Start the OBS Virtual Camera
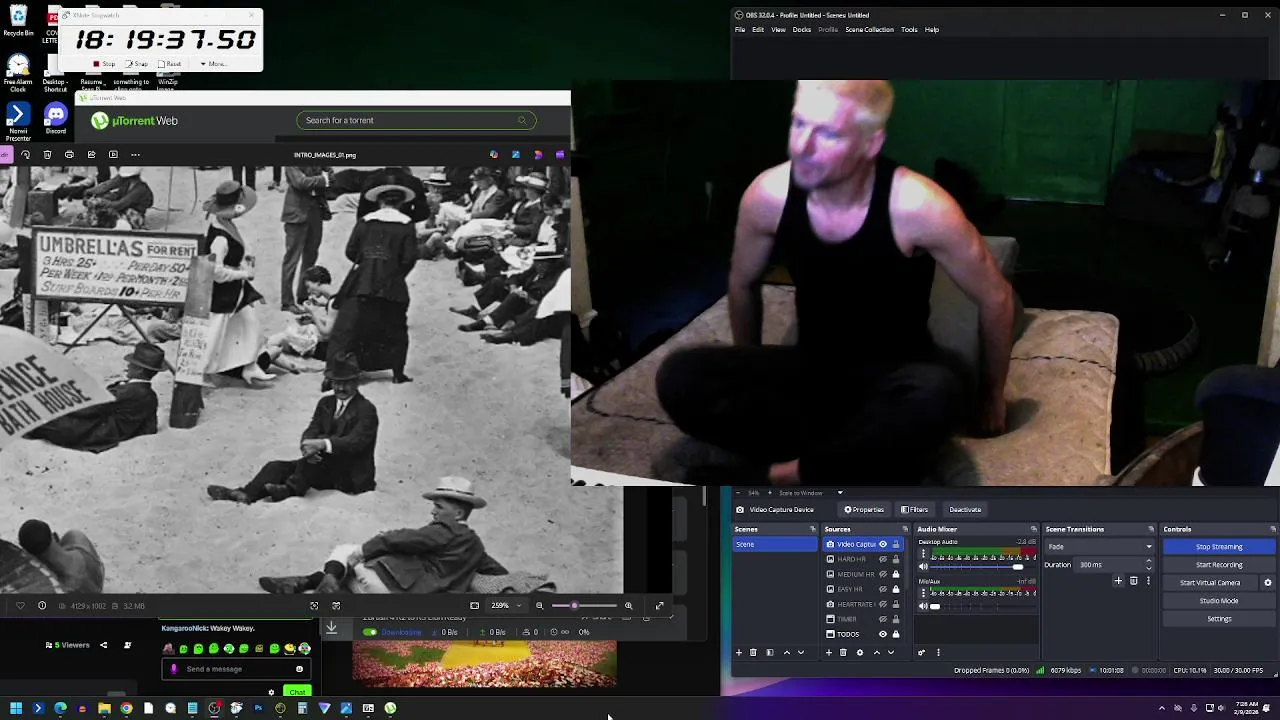Image resolution: width=1280 pixels, height=720 pixels. click(x=1210, y=583)
